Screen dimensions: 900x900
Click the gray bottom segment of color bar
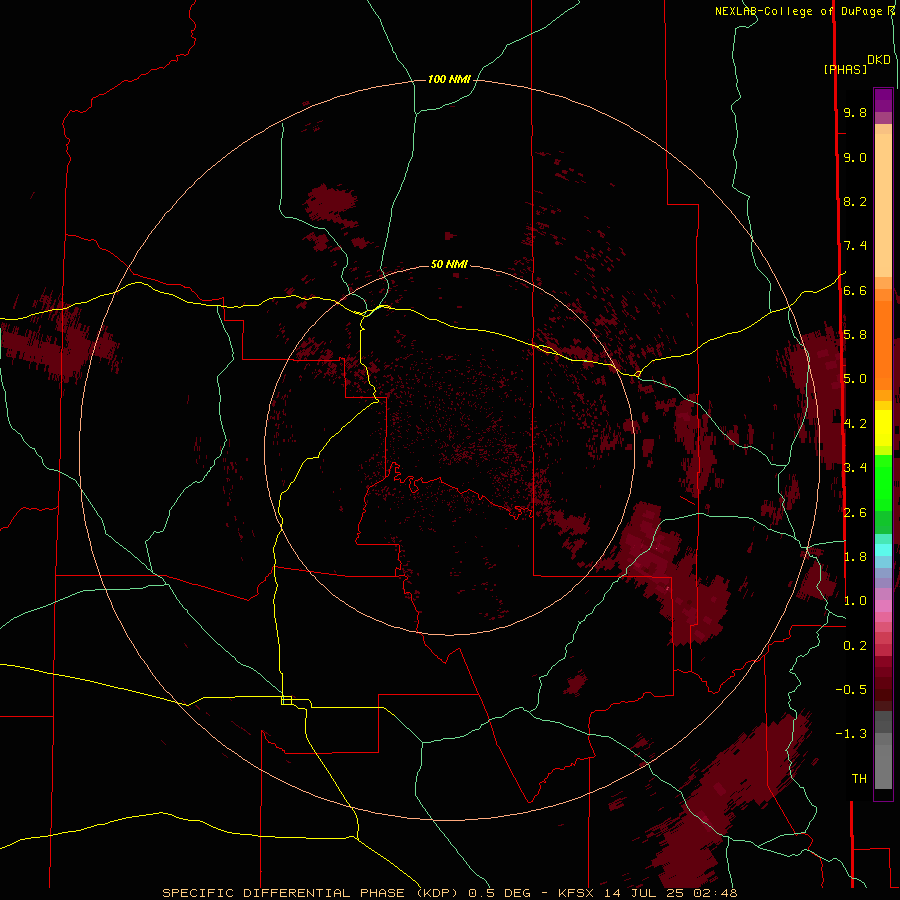883,761
